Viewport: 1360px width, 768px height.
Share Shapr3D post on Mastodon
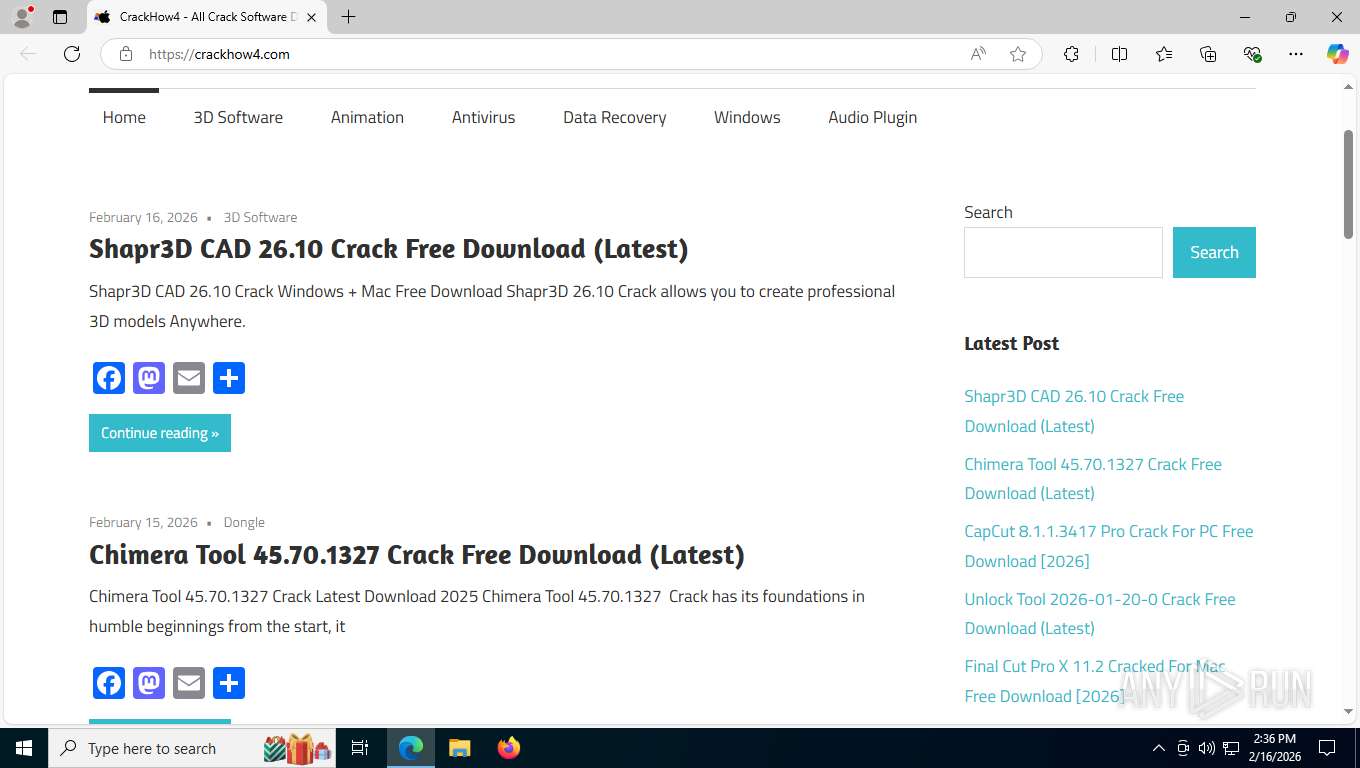pos(149,378)
